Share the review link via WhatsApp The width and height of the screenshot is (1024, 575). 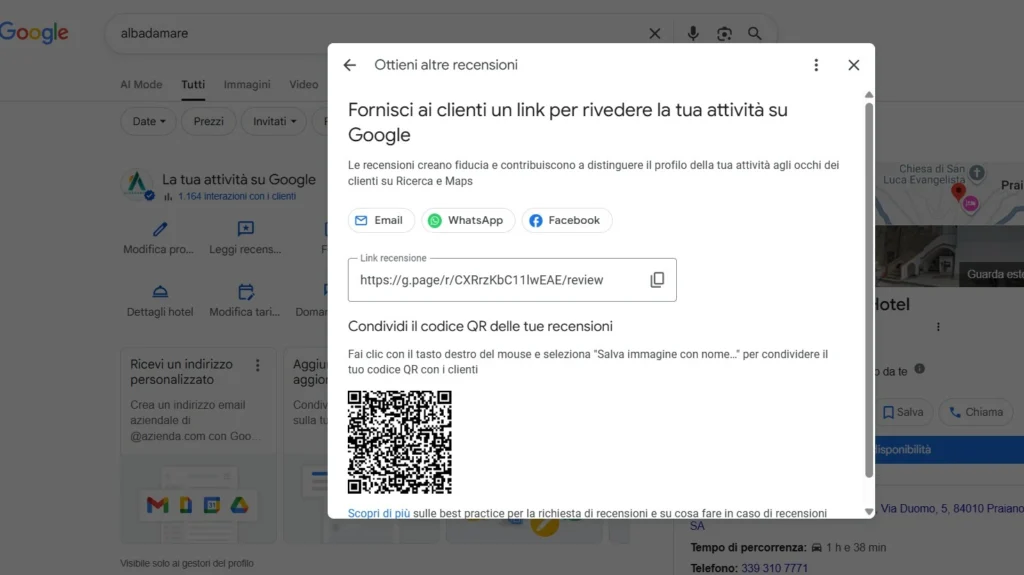(x=468, y=220)
